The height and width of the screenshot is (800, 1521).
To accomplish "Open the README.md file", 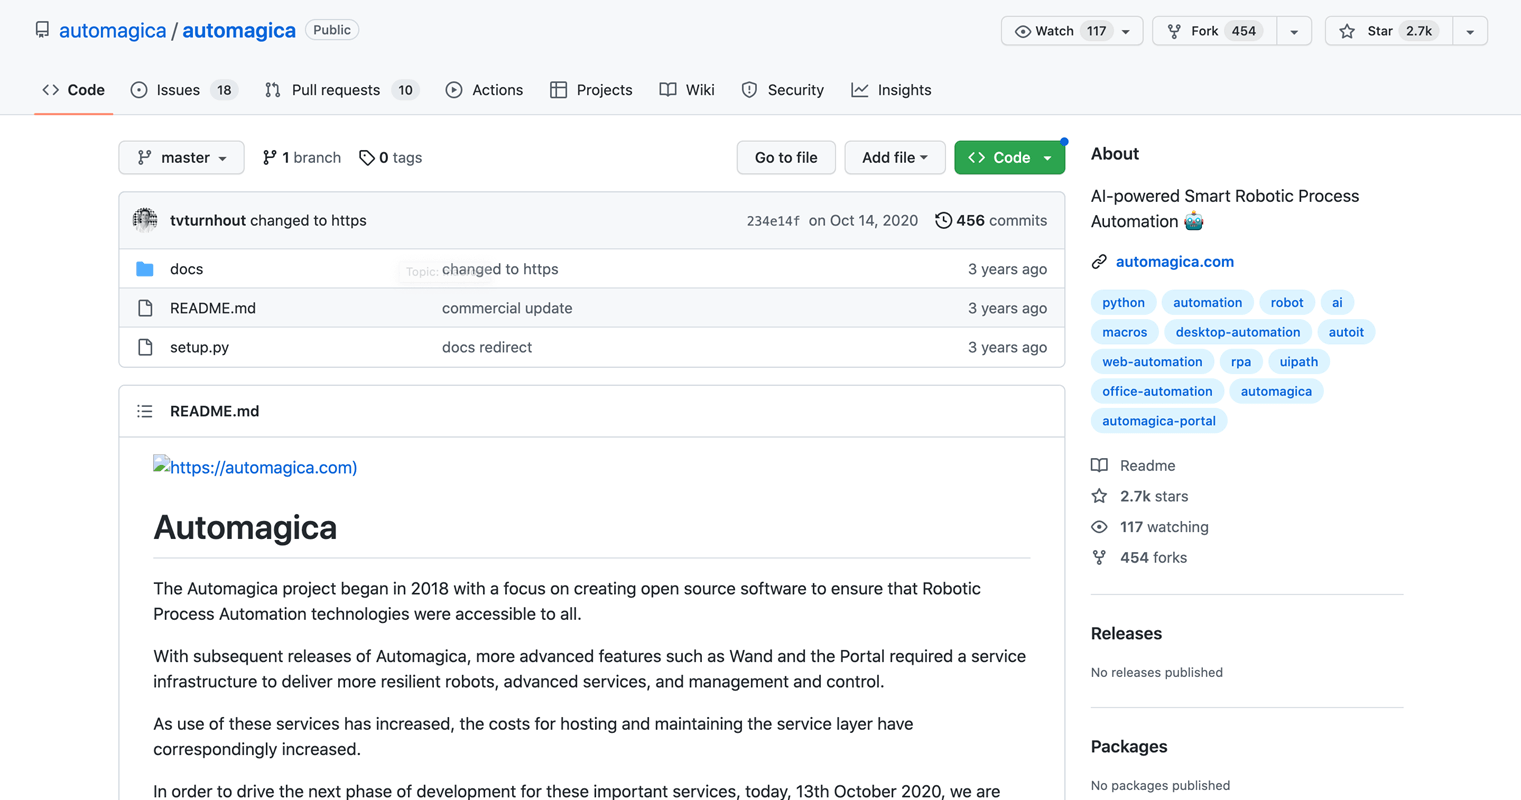I will tap(213, 308).
